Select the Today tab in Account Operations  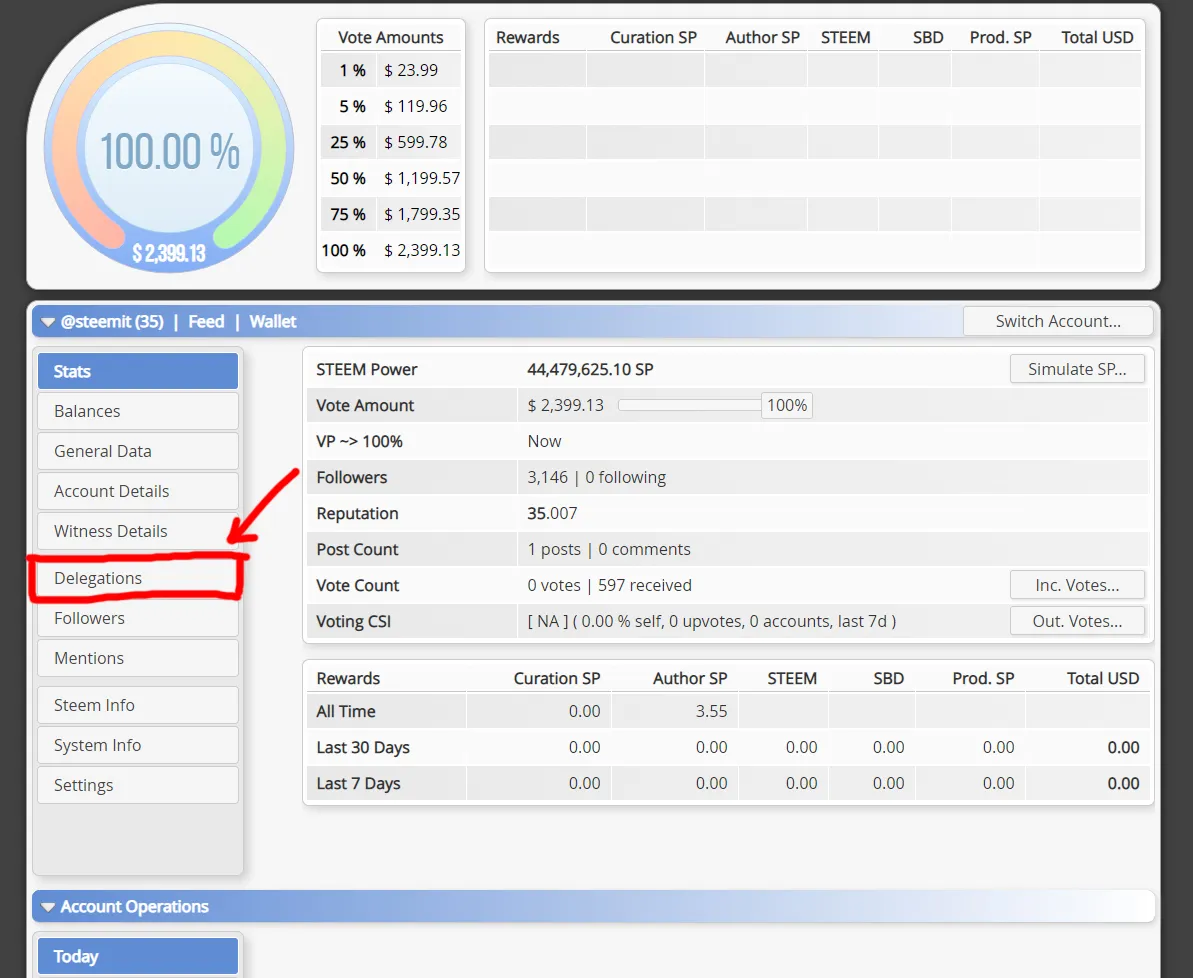138,957
